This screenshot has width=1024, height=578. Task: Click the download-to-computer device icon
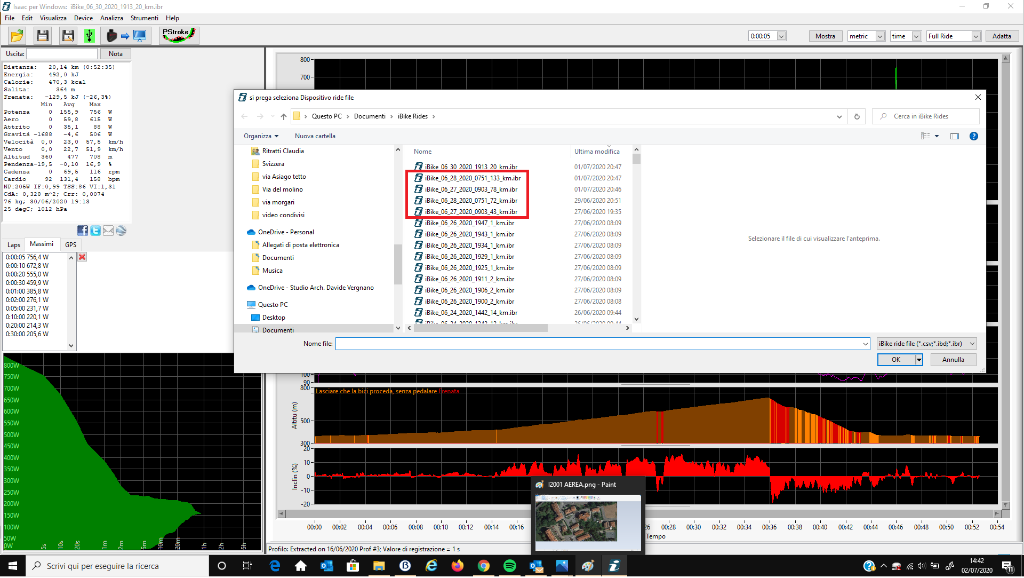126,36
